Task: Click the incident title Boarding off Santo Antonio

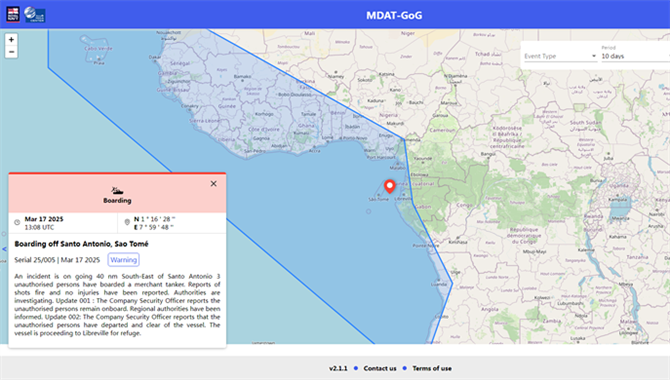Action: [82, 244]
